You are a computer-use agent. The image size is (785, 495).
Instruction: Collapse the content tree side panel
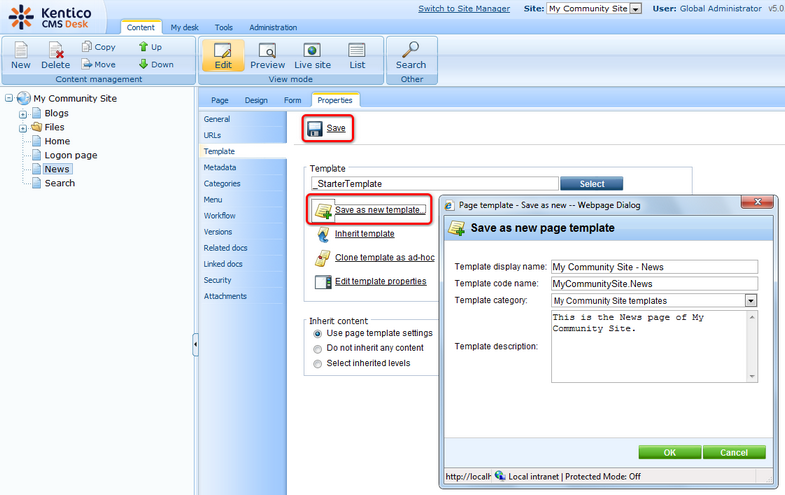click(195, 344)
